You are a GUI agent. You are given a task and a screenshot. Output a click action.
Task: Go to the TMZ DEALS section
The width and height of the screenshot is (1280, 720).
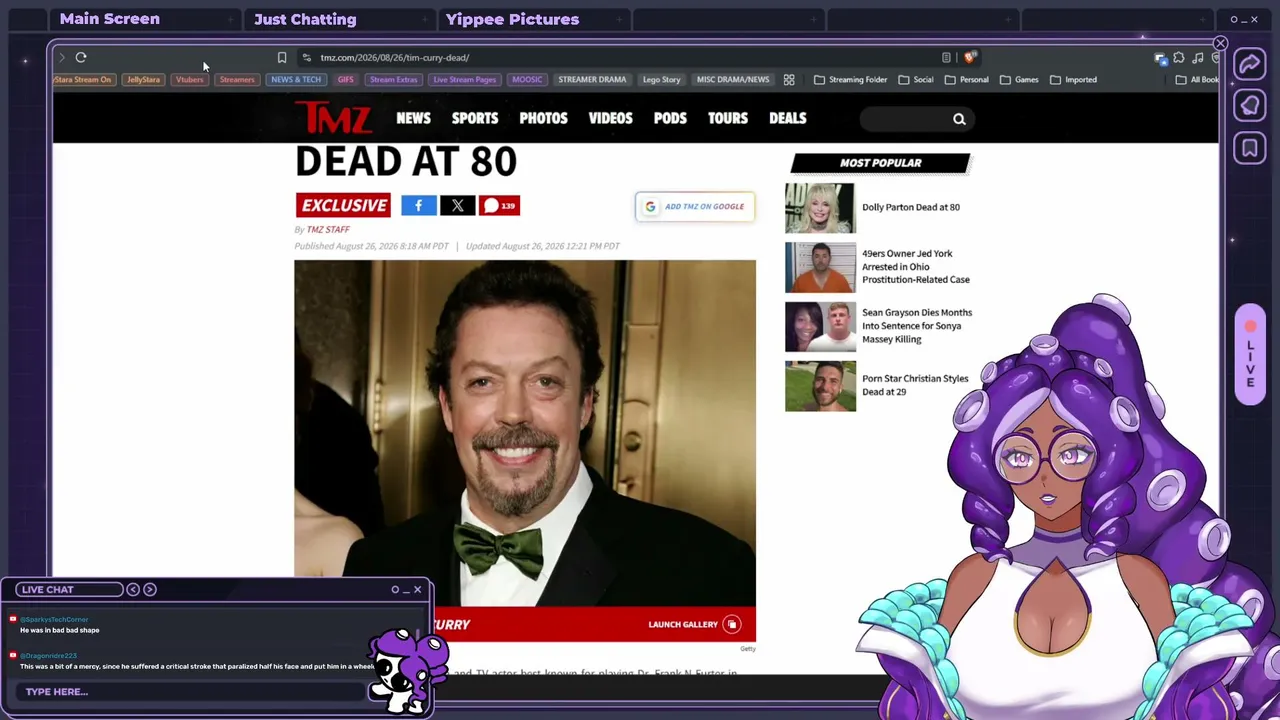[x=787, y=118]
